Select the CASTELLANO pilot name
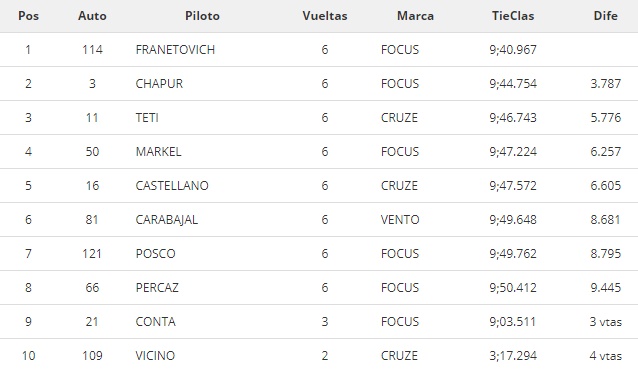Screen dimensions: 638x381 pyautogui.click(x=172, y=186)
